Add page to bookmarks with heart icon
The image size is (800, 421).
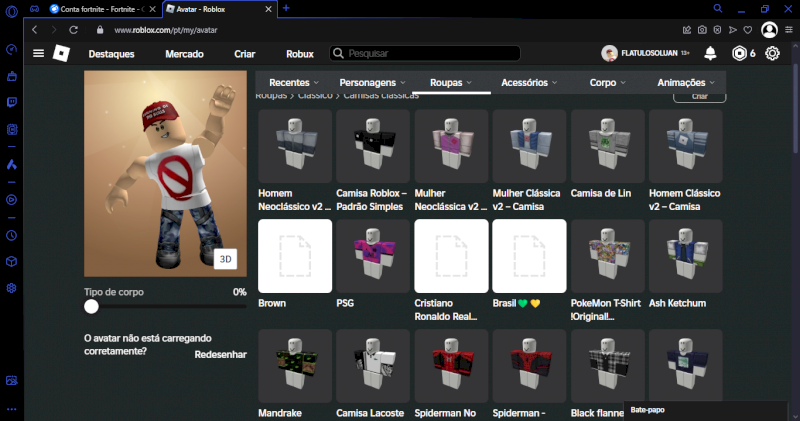coord(748,30)
